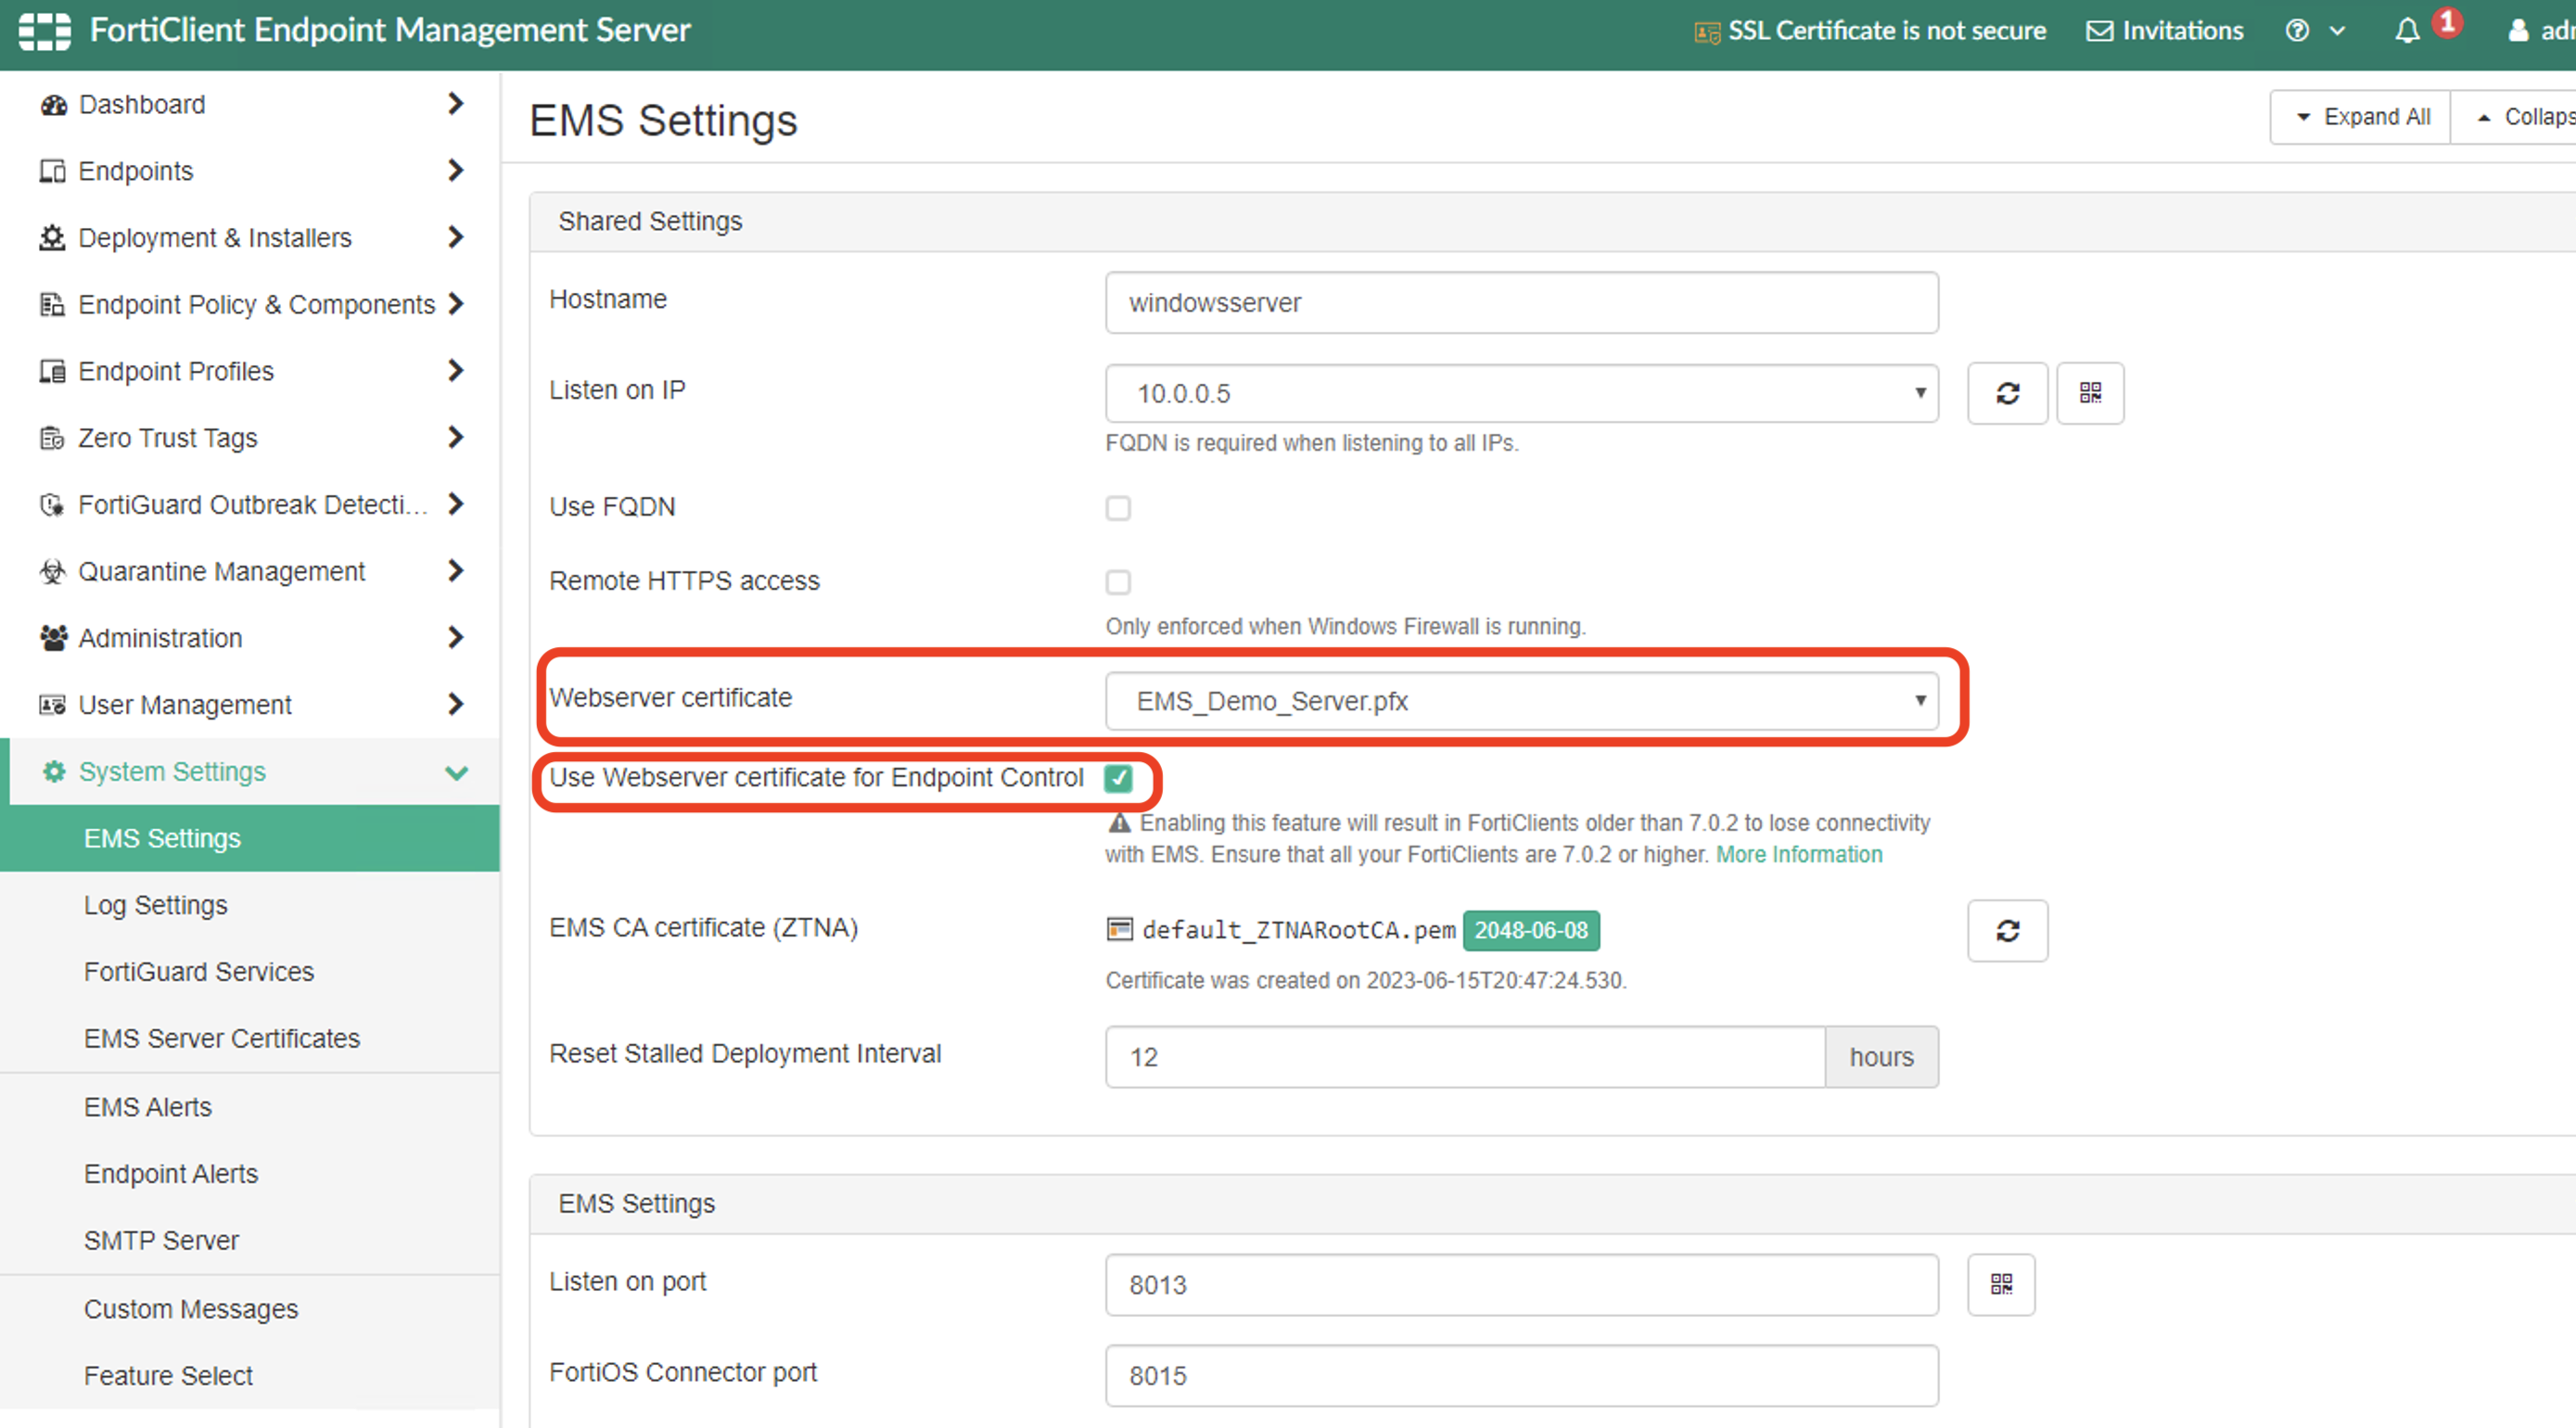Click the Collapse All button
This screenshot has height=1428, width=2576.
(2513, 117)
